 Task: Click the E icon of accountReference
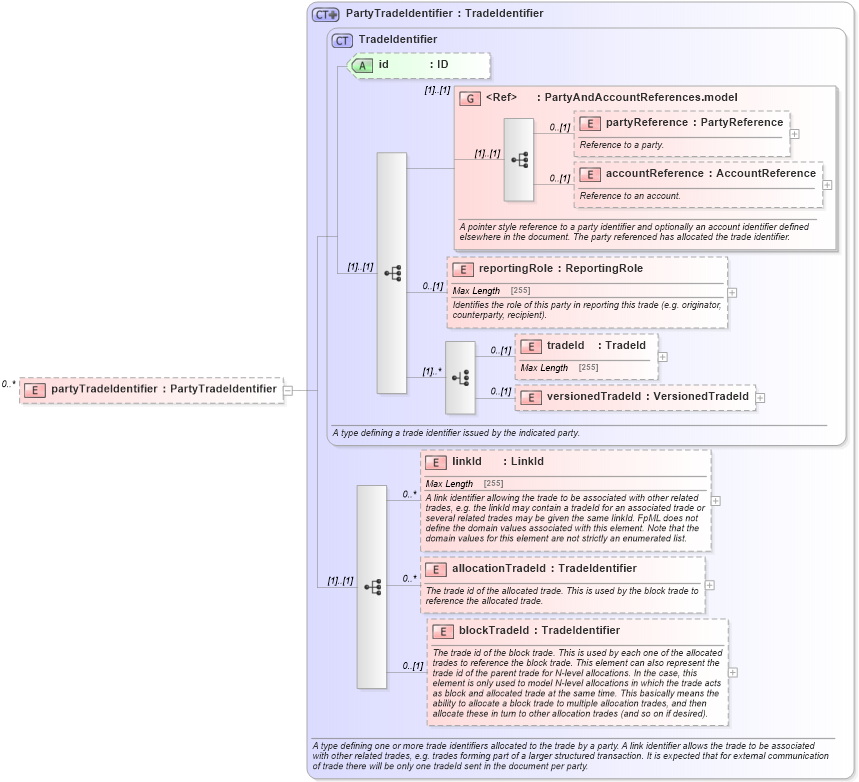point(589,175)
